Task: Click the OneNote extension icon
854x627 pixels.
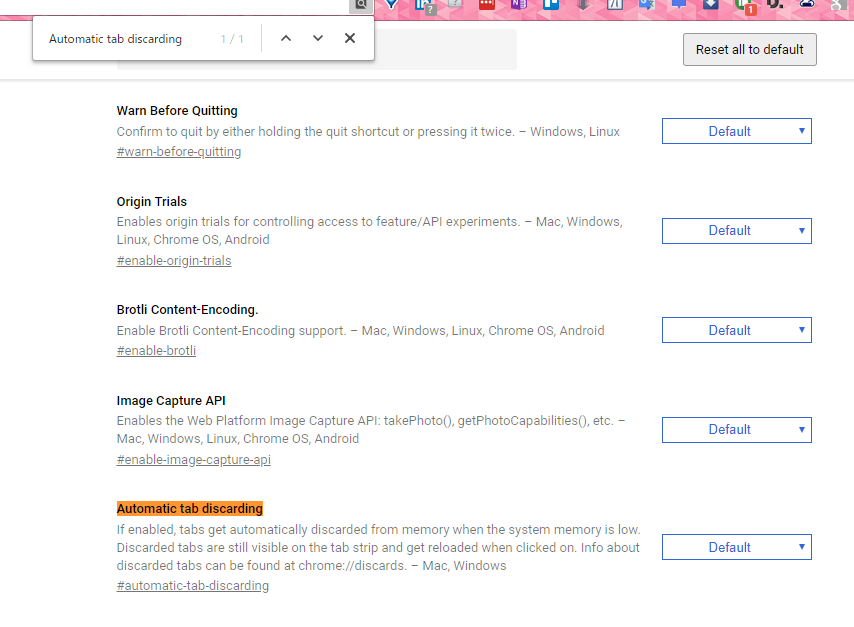Action: 518,4
